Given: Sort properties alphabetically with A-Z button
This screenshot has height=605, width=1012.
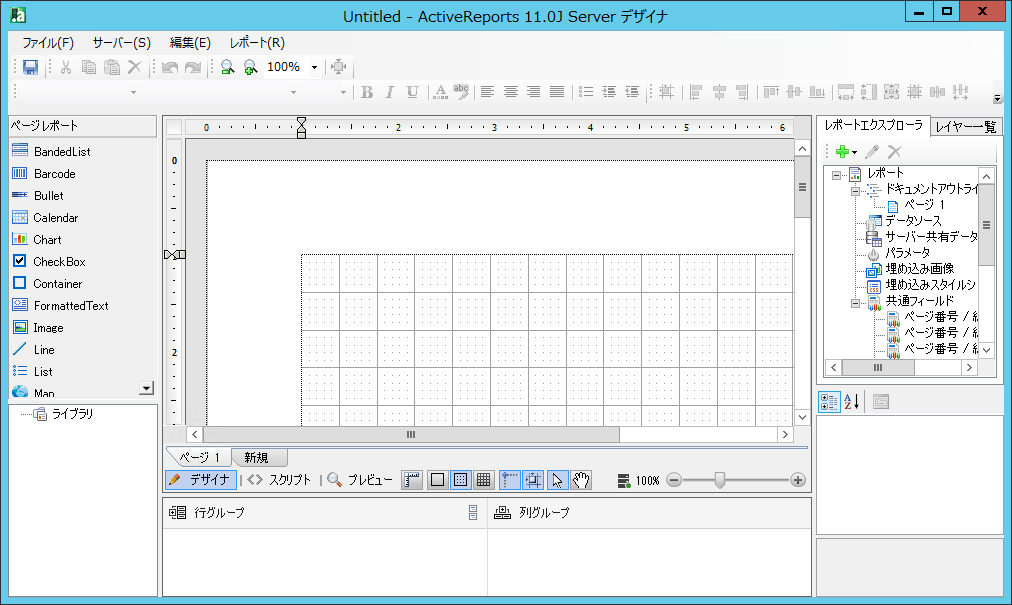Looking at the screenshot, I should (852, 402).
